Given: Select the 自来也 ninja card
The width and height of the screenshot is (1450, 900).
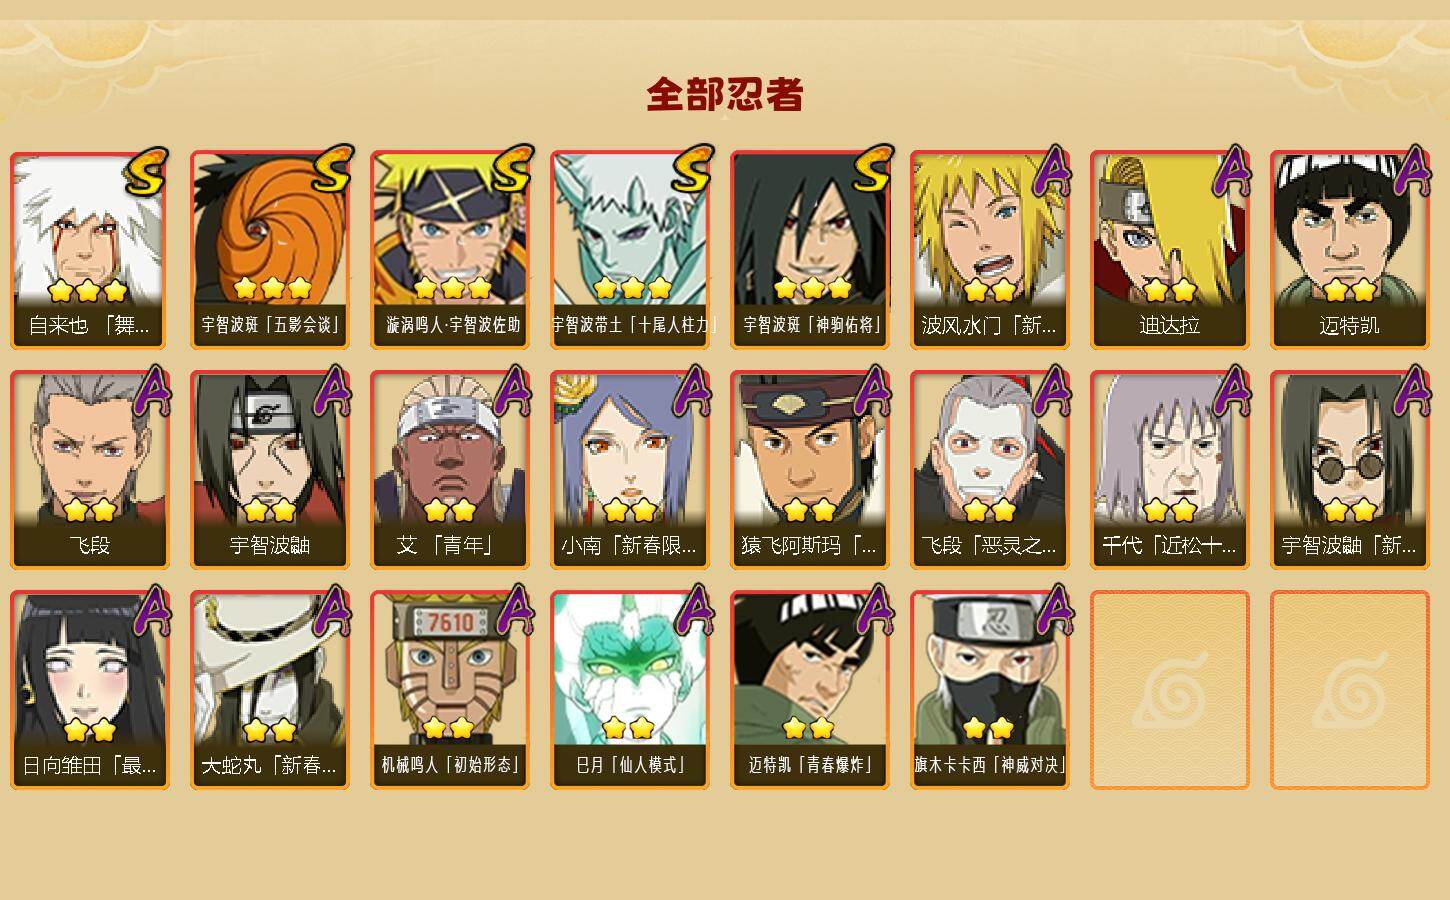Looking at the screenshot, I should click(89, 250).
